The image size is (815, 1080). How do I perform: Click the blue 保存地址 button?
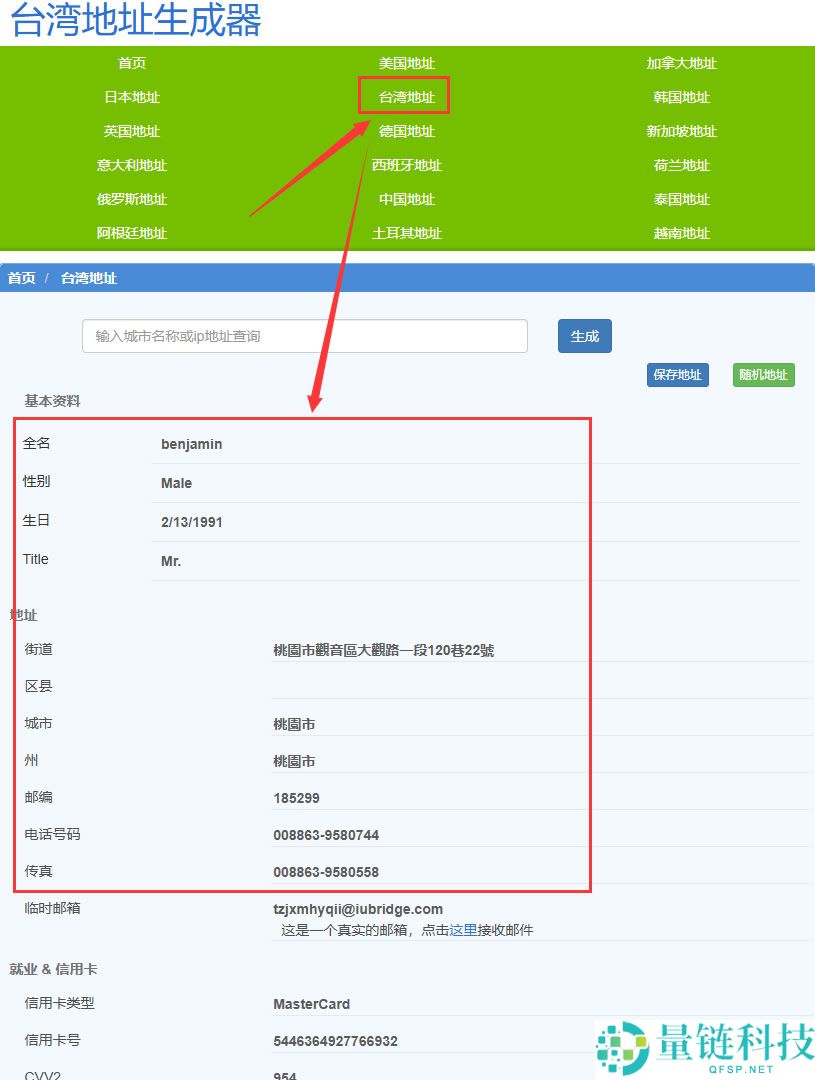pos(677,374)
